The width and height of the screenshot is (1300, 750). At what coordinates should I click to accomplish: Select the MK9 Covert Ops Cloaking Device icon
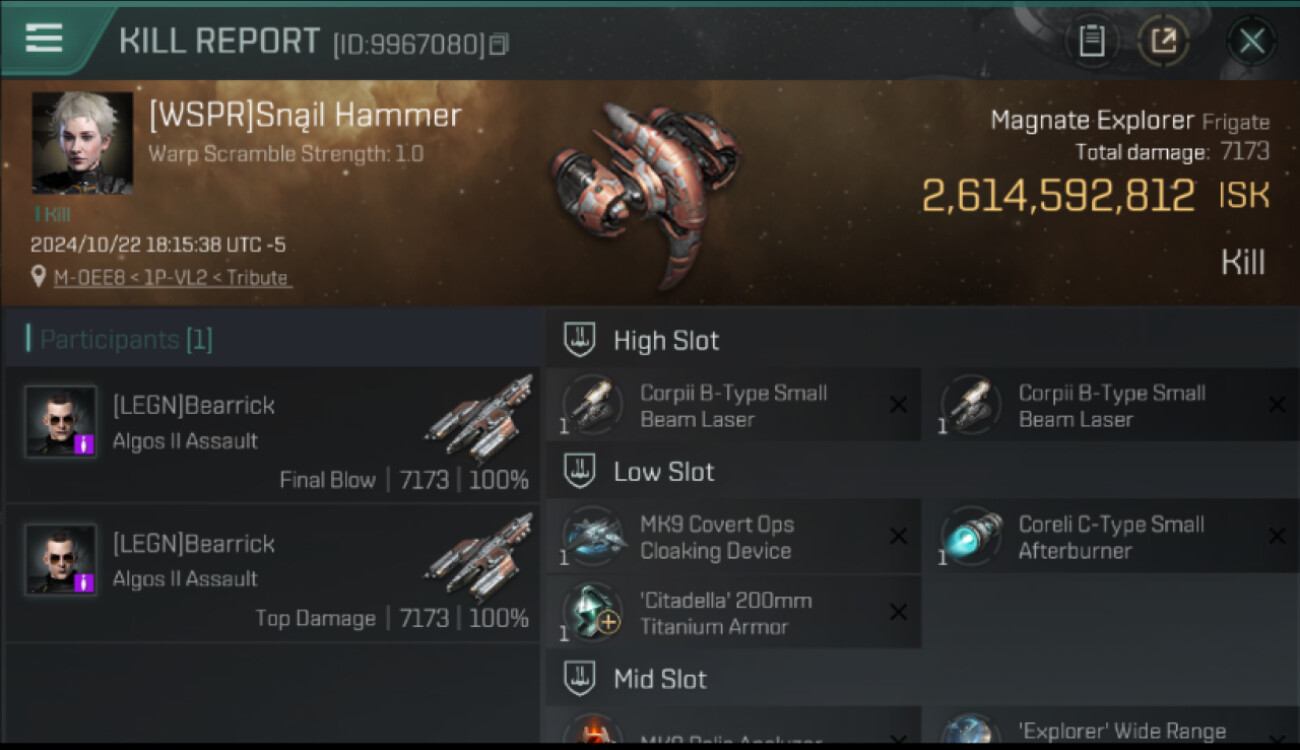tap(594, 536)
